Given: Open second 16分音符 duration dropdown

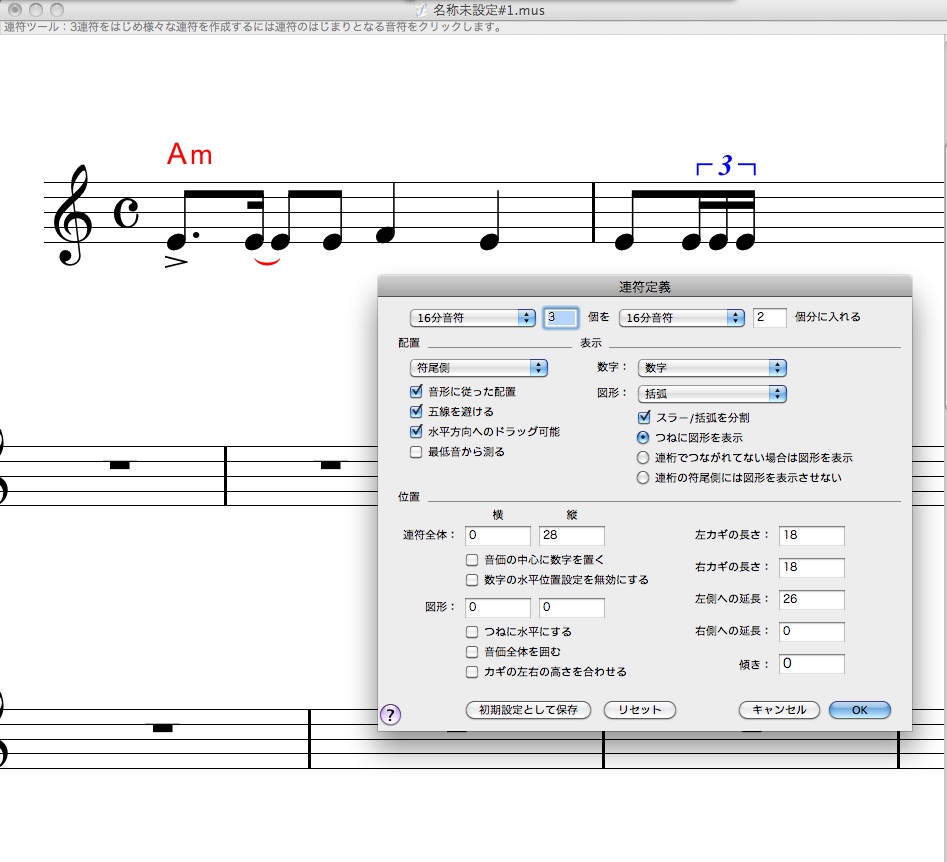Looking at the screenshot, I should 681,318.
